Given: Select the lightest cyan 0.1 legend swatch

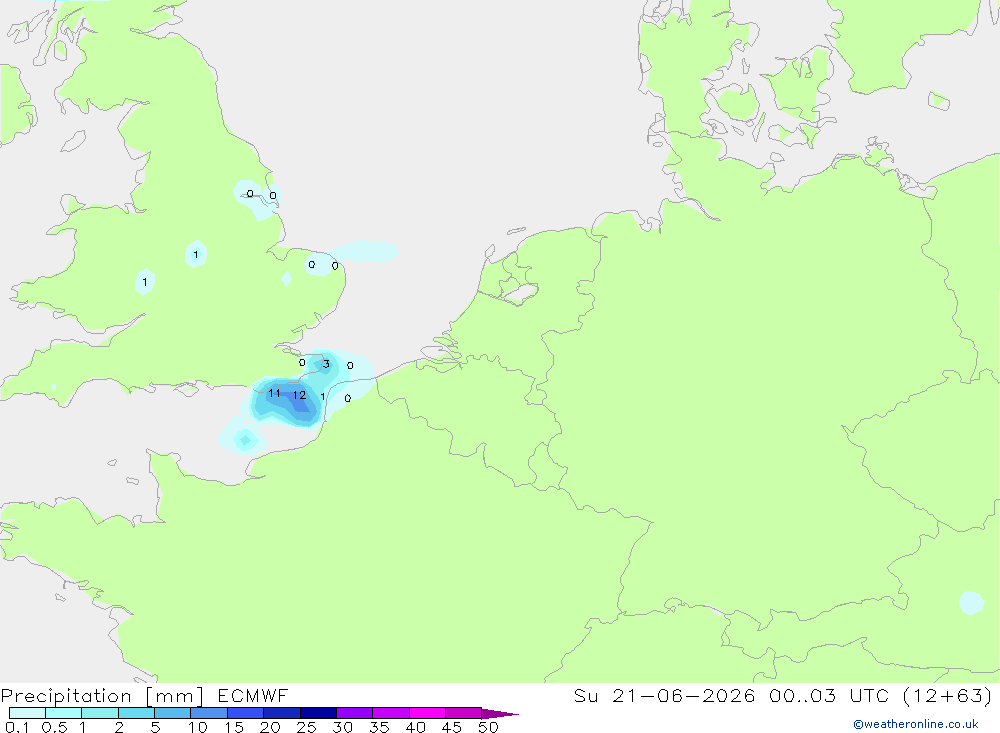Looking at the screenshot, I should point(27,713).
